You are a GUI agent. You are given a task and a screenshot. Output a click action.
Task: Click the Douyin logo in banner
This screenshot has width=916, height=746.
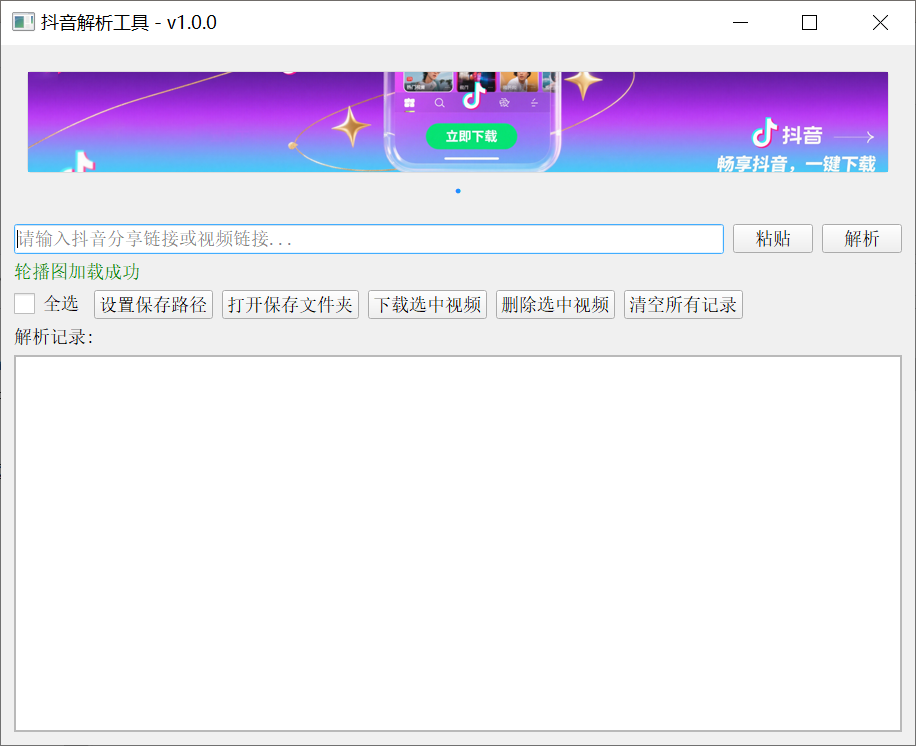(764, 133)
